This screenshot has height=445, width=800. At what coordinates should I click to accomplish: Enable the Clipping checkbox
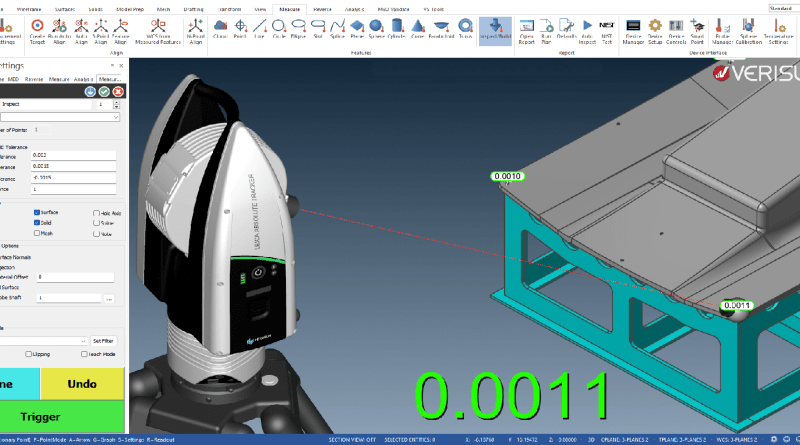[29, 354]
